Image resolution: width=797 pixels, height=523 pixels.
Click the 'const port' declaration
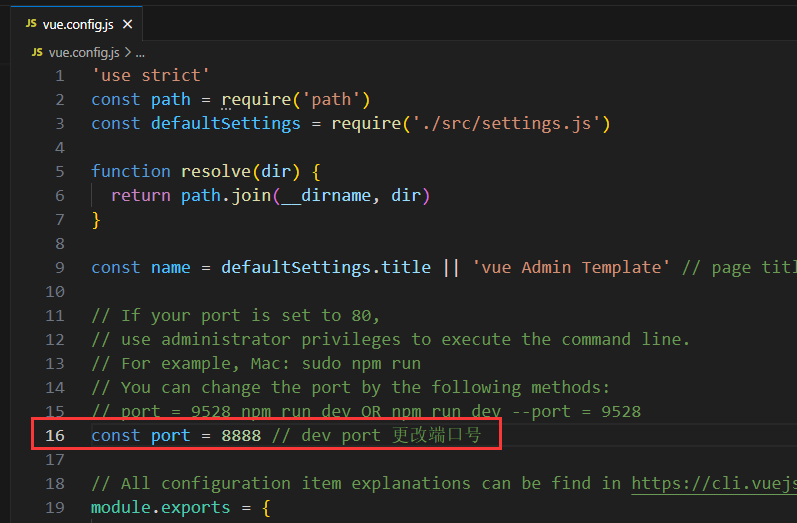pyautogui.click(x=140, y=436)
